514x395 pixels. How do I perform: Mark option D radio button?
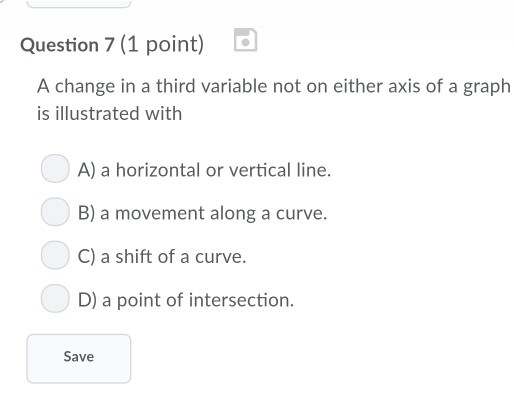55,298
